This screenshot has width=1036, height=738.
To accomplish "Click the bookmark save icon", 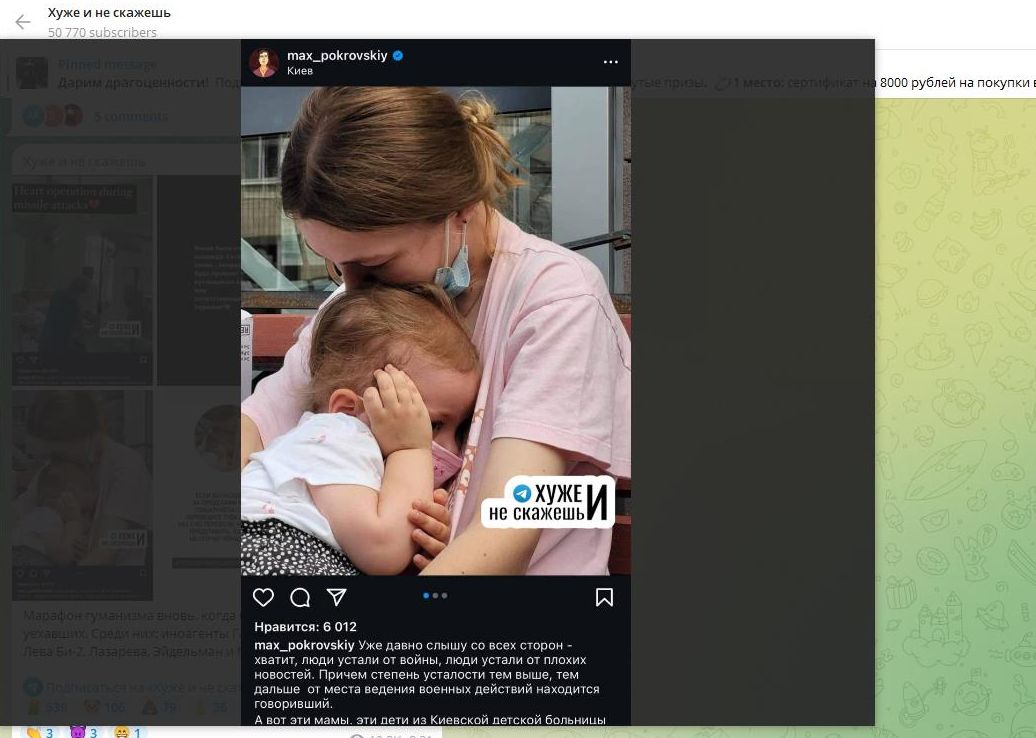I will pos(604,597).
